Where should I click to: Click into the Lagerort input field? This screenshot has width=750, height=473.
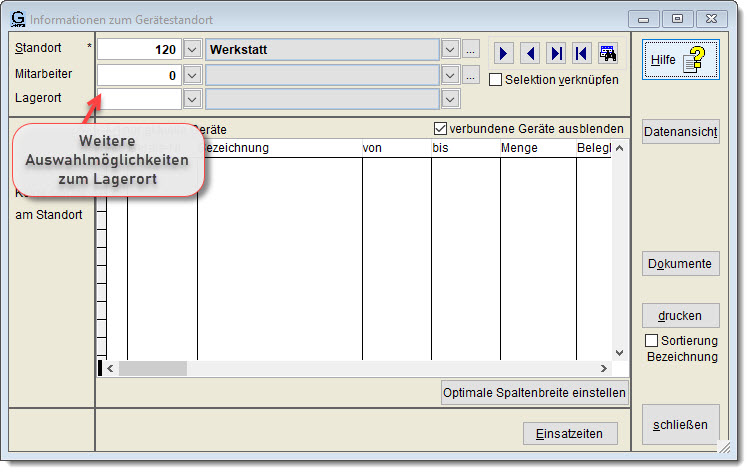[139, 99]
